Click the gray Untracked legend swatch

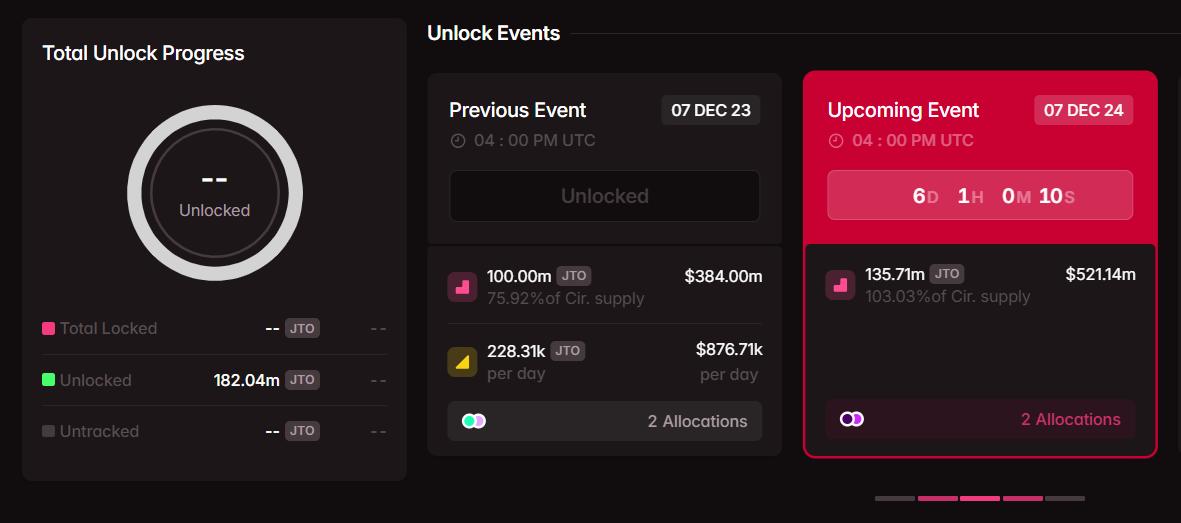point(48,431)
